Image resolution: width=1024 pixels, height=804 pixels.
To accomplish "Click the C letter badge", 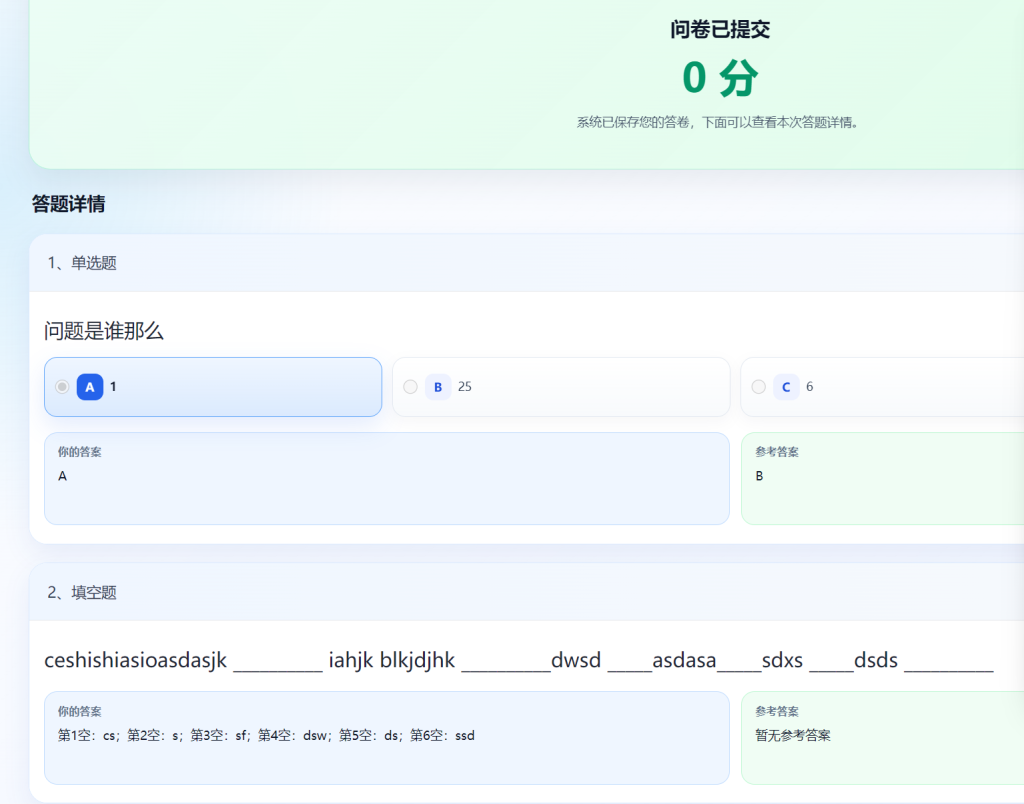I will [x=786, y=387].
